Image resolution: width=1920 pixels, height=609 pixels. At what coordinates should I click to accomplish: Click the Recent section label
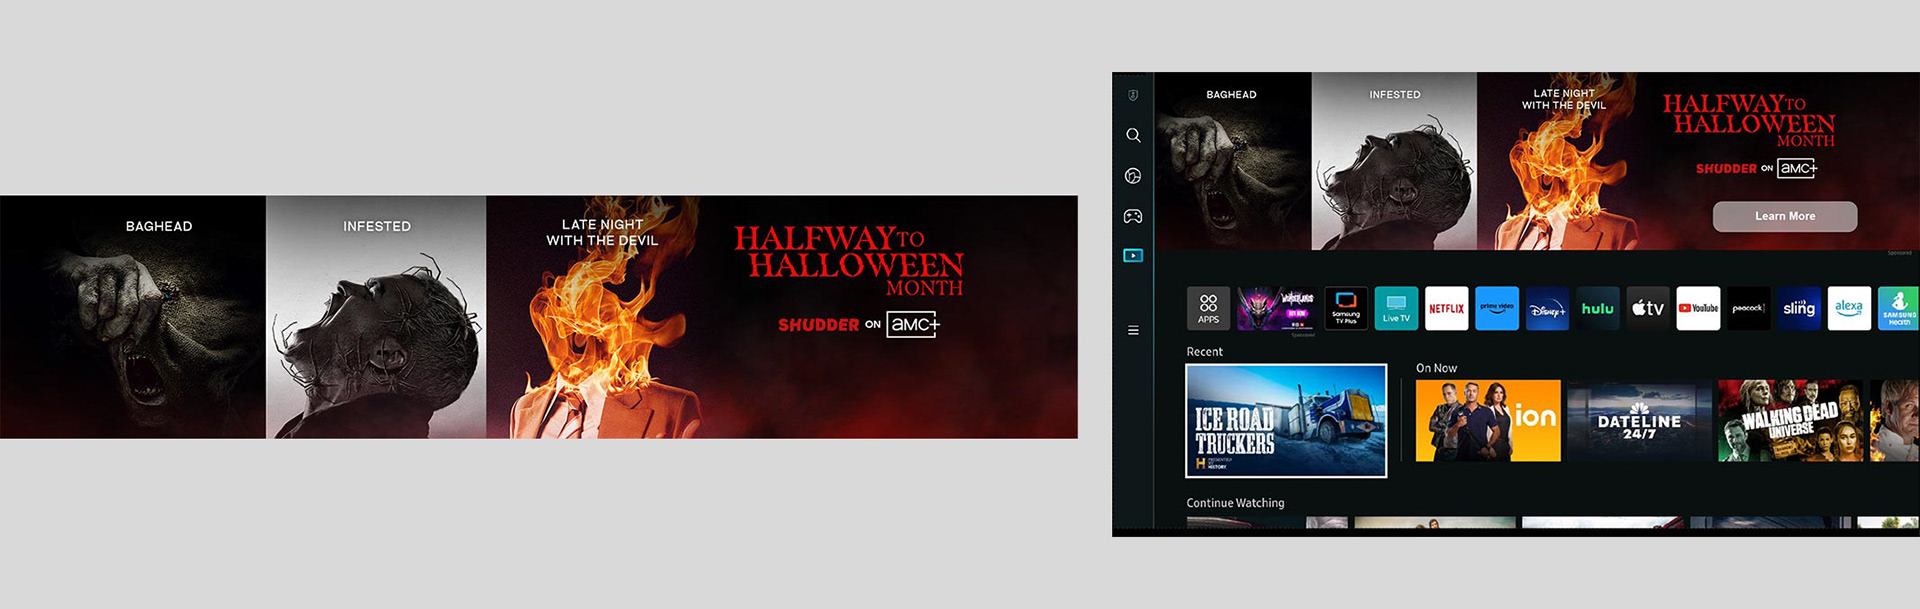(x=1204, y=352)
